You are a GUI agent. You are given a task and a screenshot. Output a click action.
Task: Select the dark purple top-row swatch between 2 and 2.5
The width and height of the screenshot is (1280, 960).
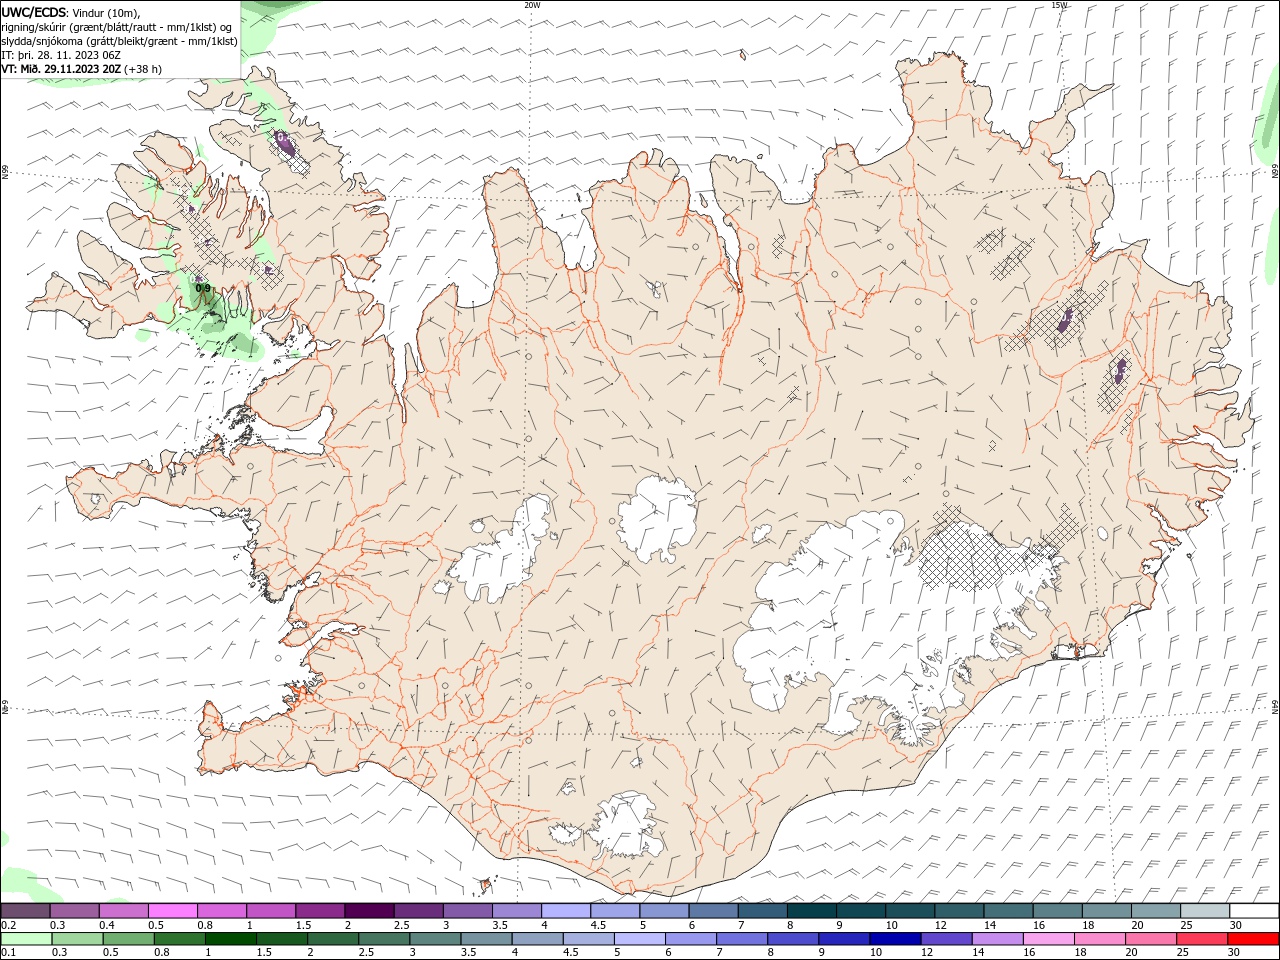[x=369, y=911]
